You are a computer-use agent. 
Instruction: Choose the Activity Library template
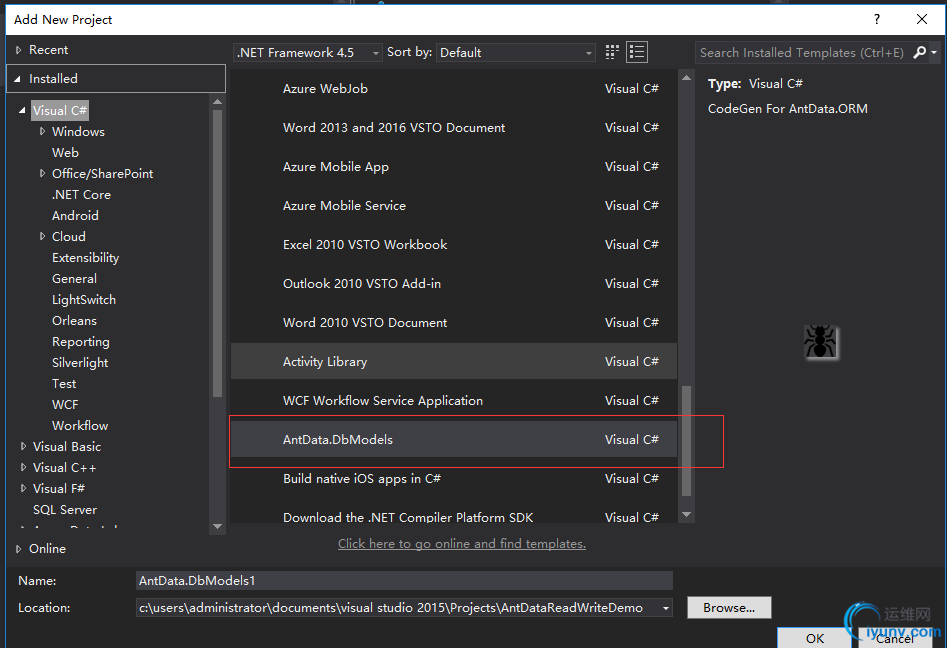[454, 361]
